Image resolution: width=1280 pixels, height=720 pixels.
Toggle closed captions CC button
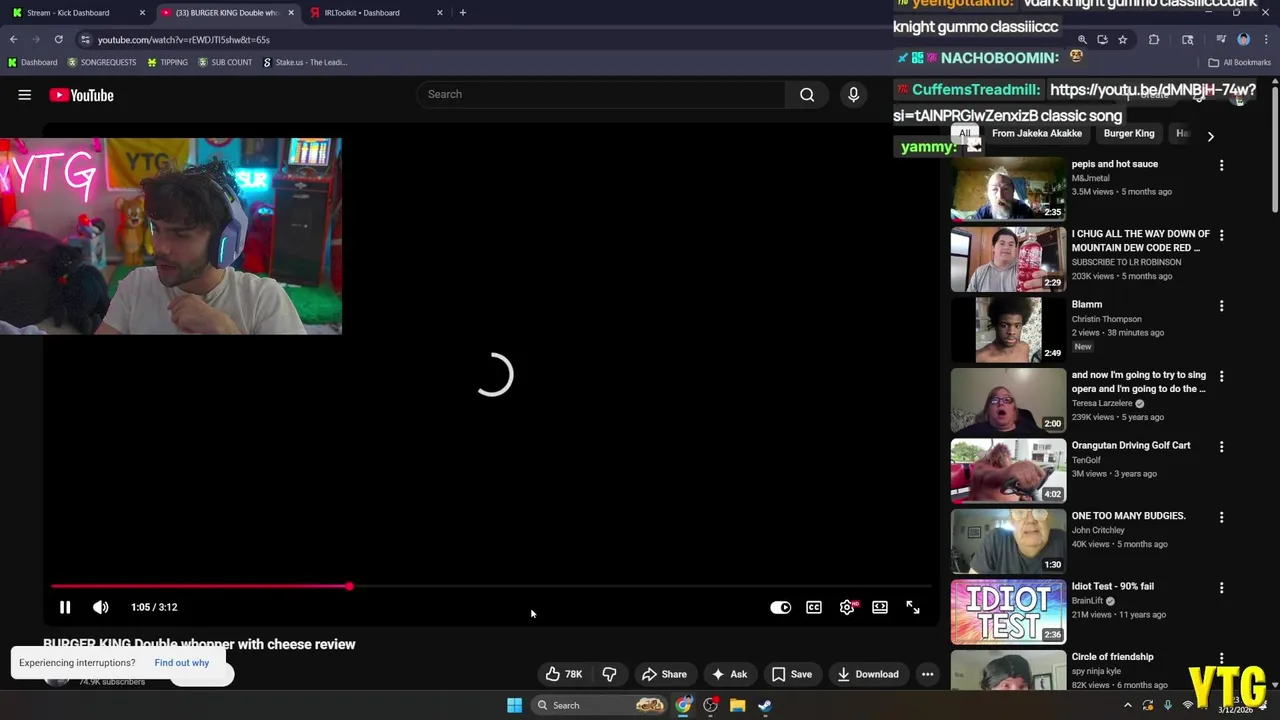pos(814,607)
